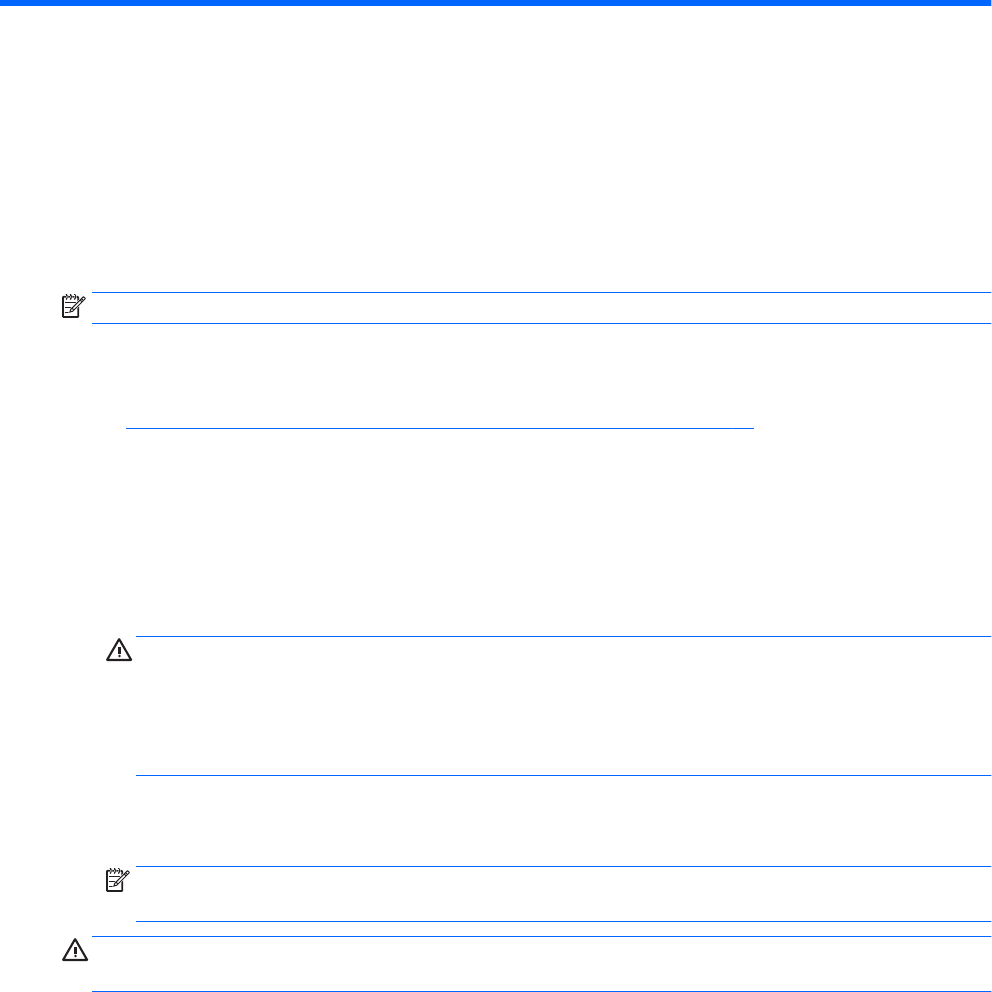The height and width of the screenshot is (992, 992).
Task: Click the top rule of the last caution
Action: tap(540, 937)
